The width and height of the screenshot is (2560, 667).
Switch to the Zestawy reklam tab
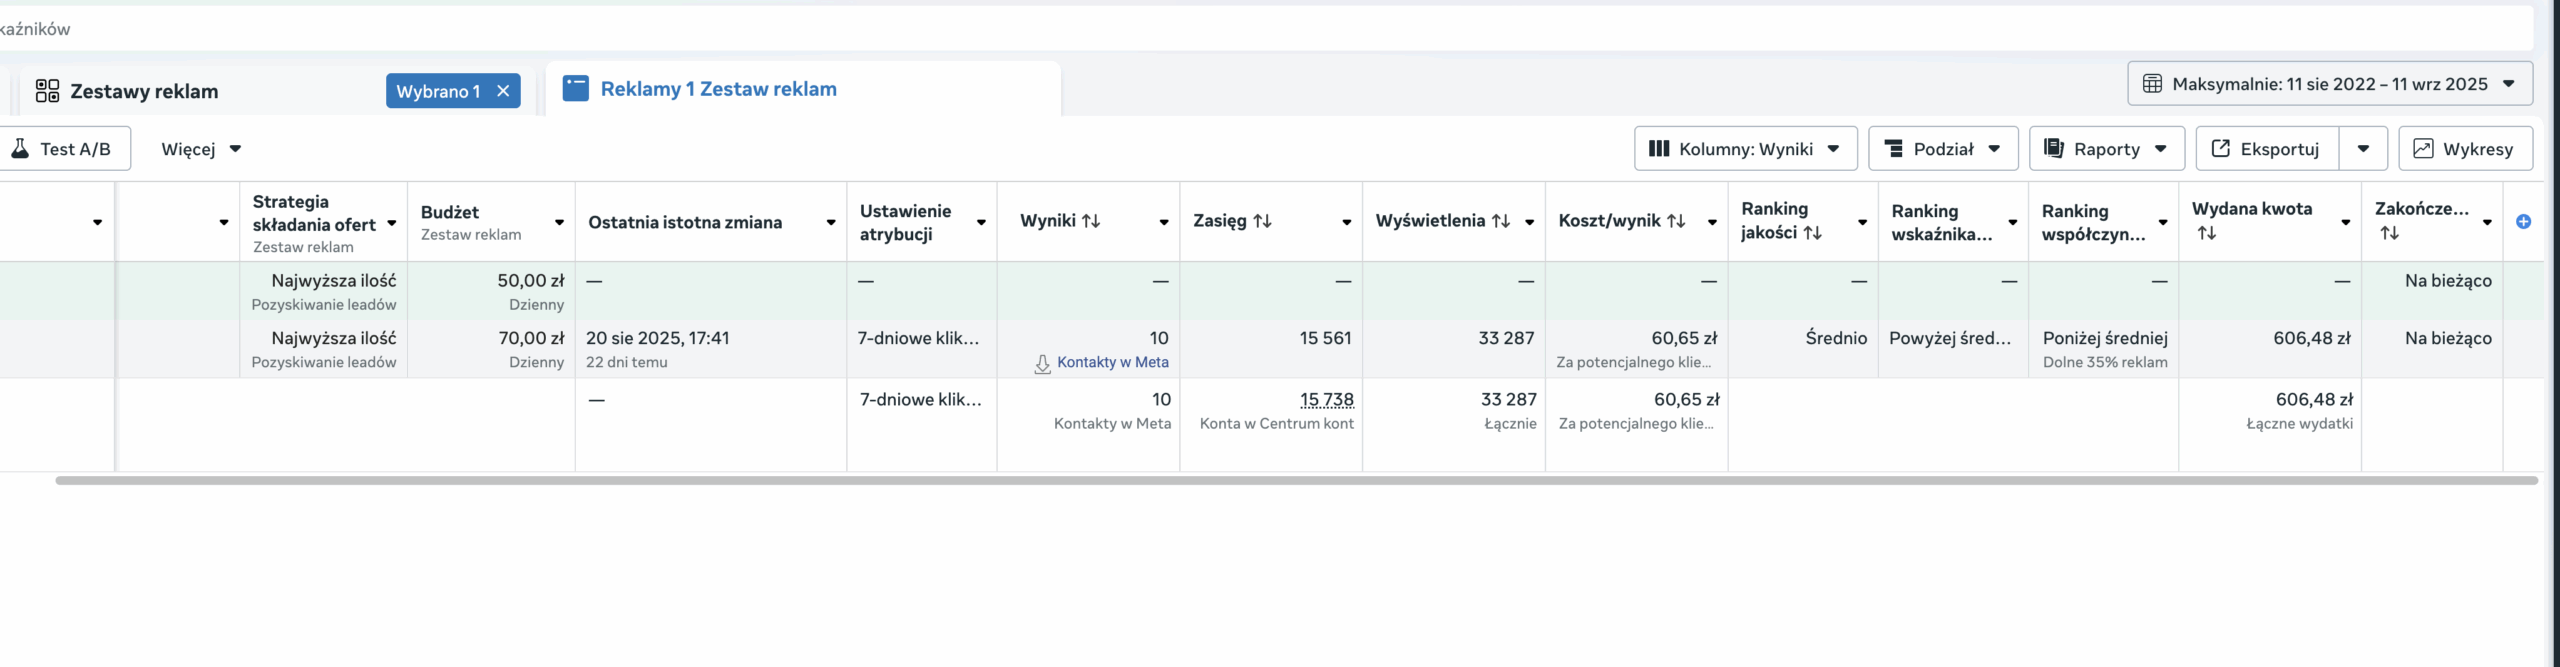(x=144, y=91)
